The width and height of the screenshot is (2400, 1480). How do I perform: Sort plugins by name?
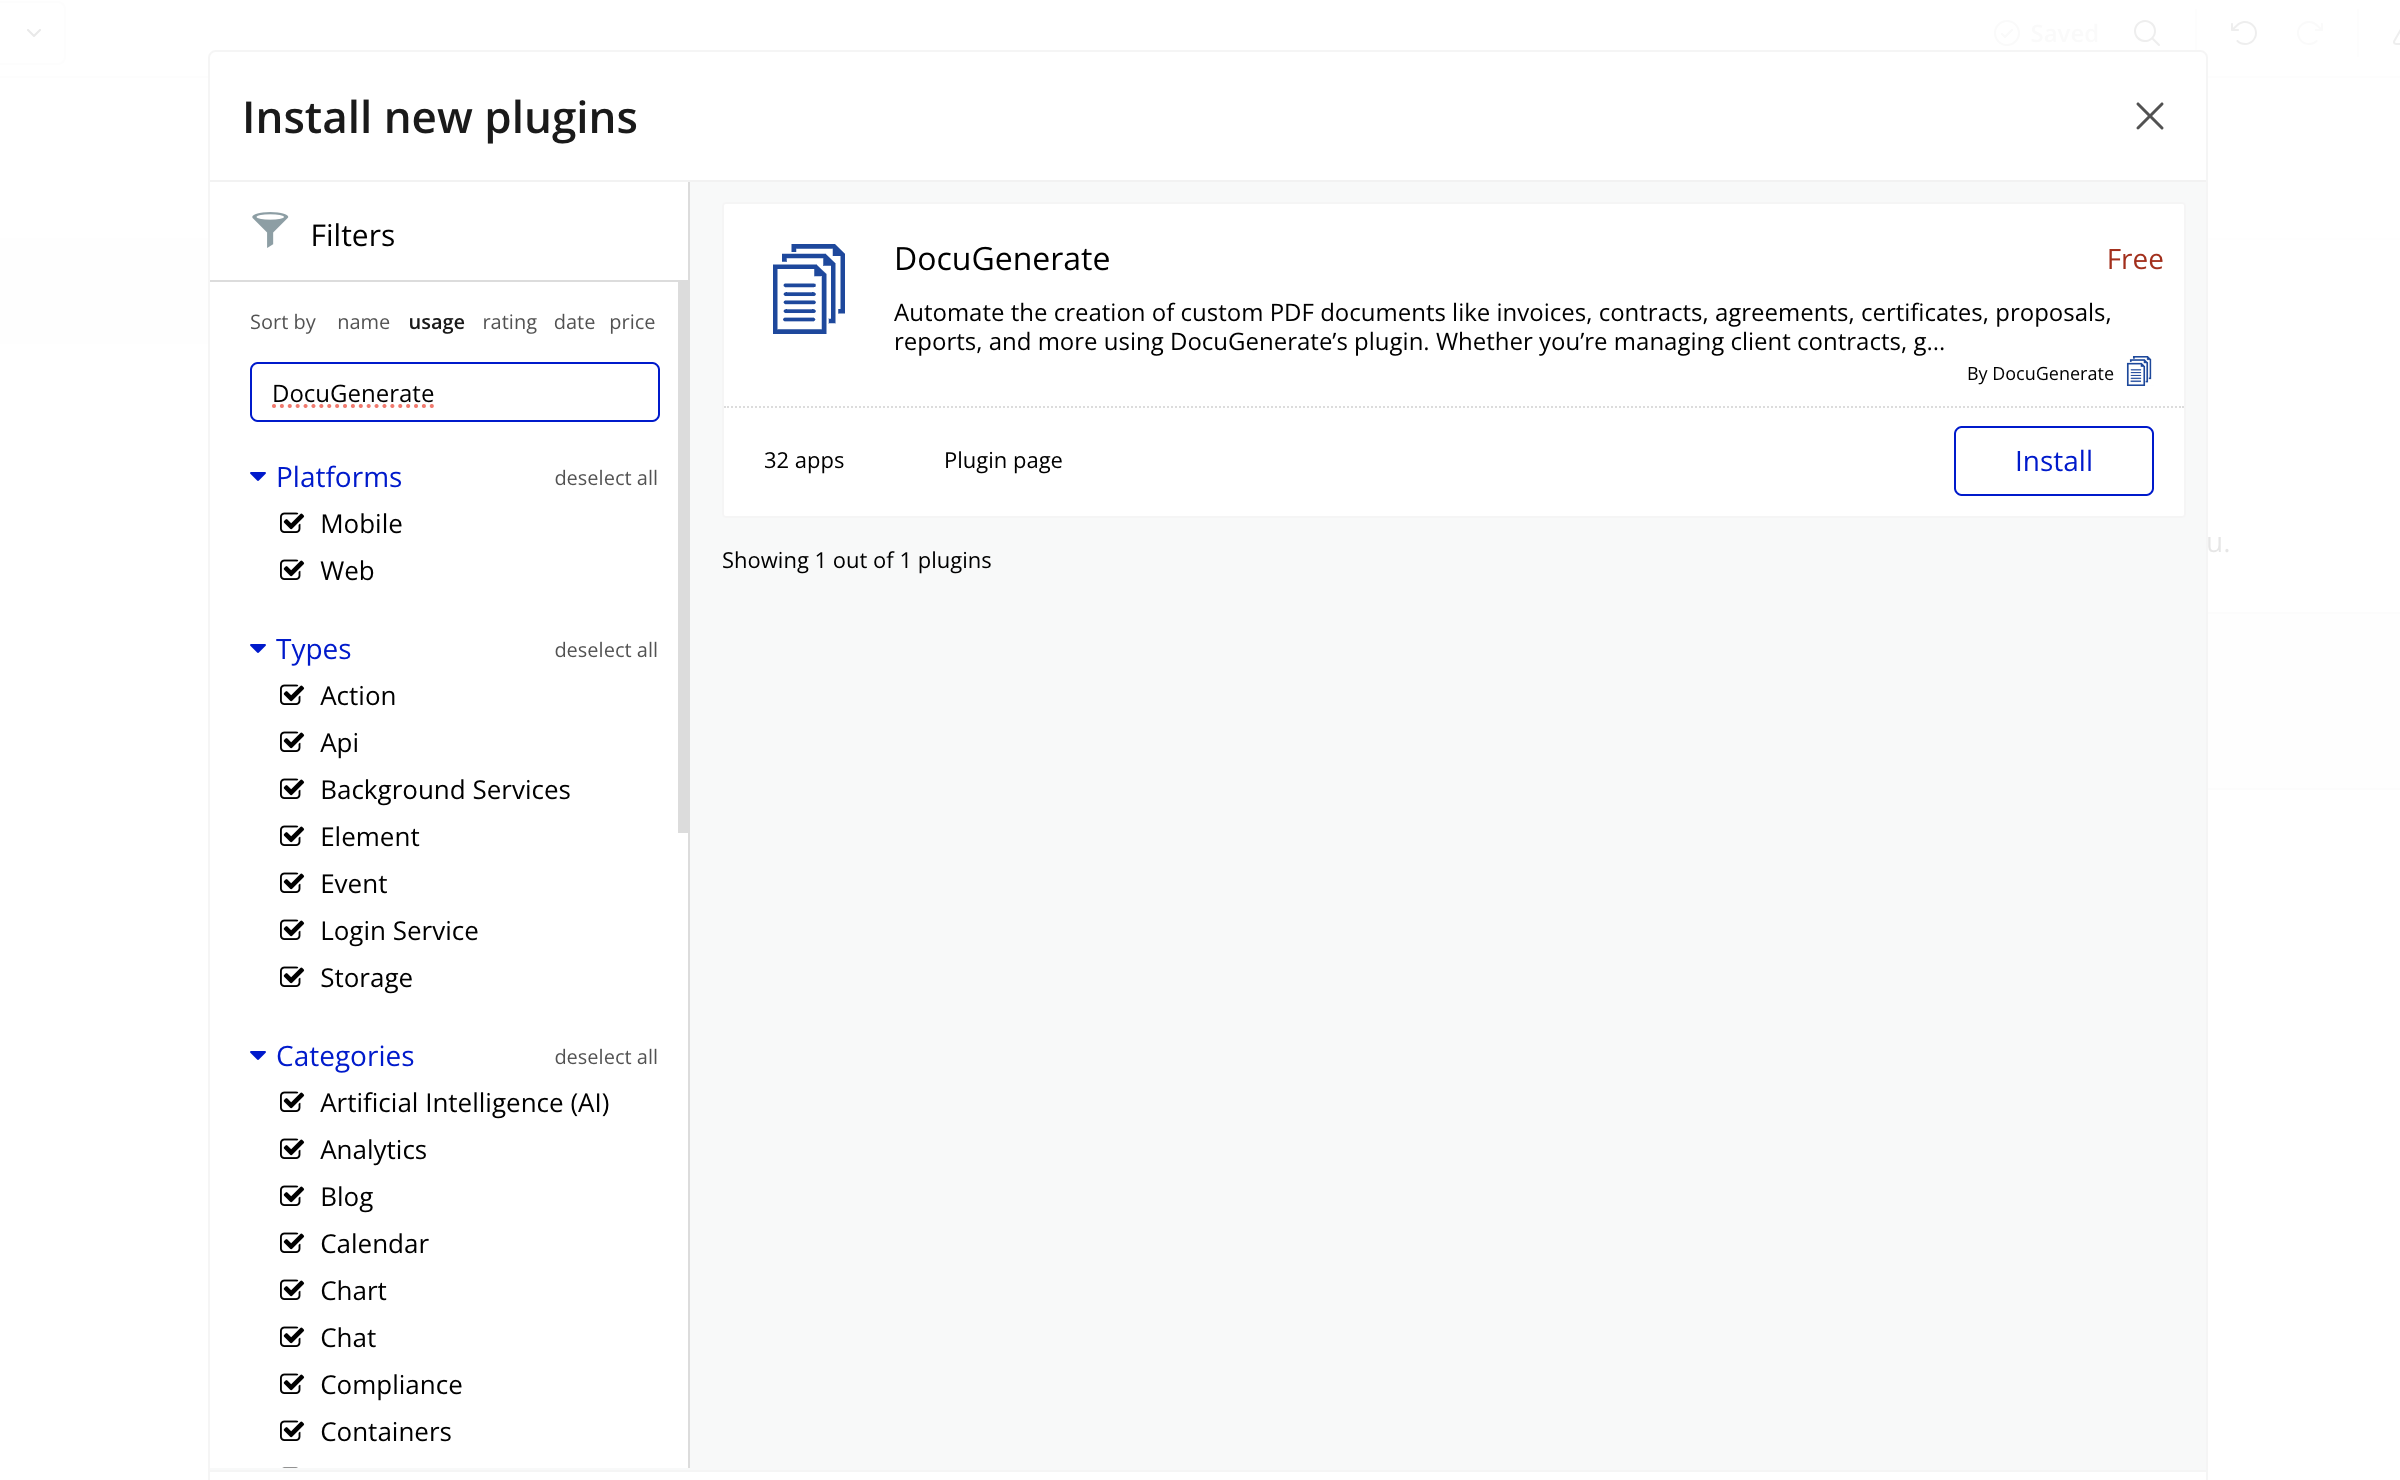click(363, 322)
